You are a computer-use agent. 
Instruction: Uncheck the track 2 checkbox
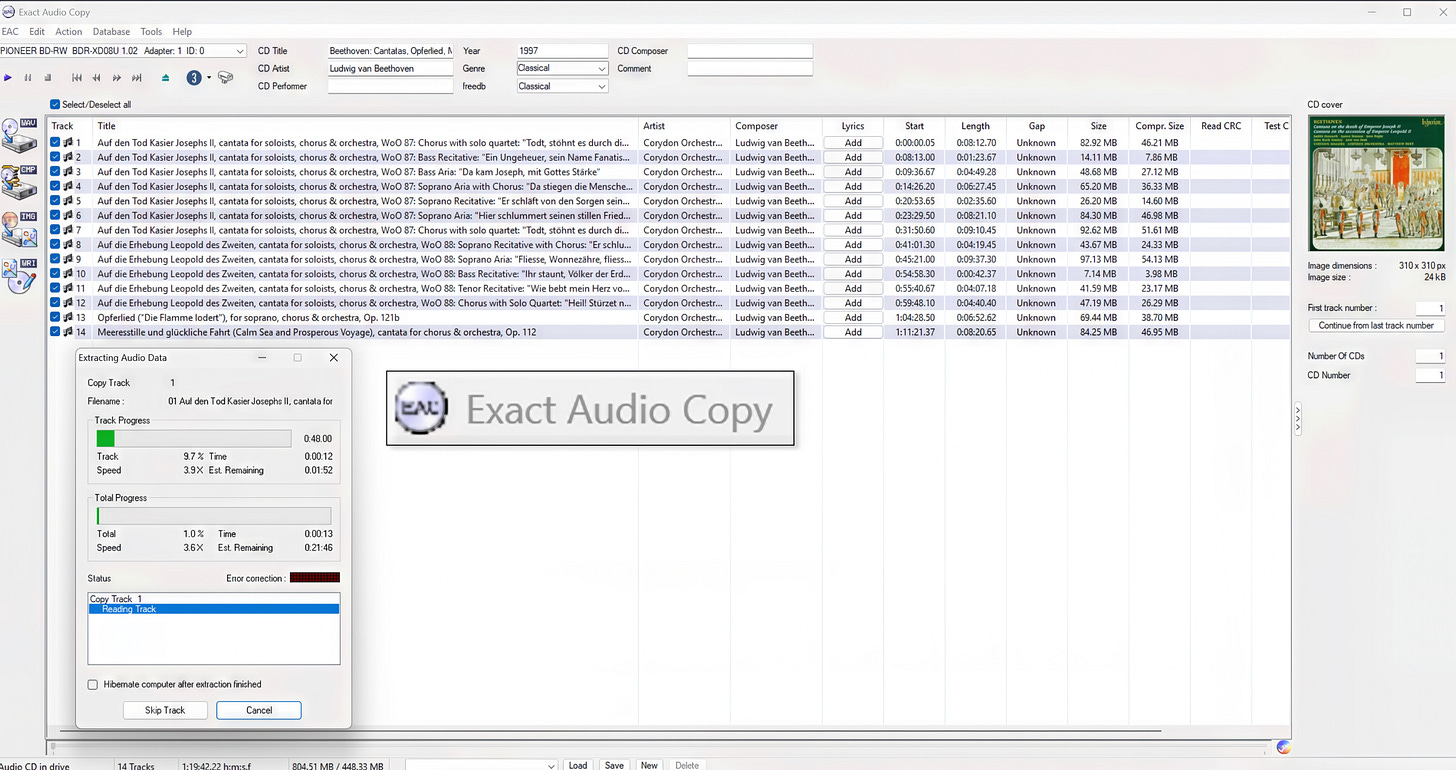[x=56, y=157]
